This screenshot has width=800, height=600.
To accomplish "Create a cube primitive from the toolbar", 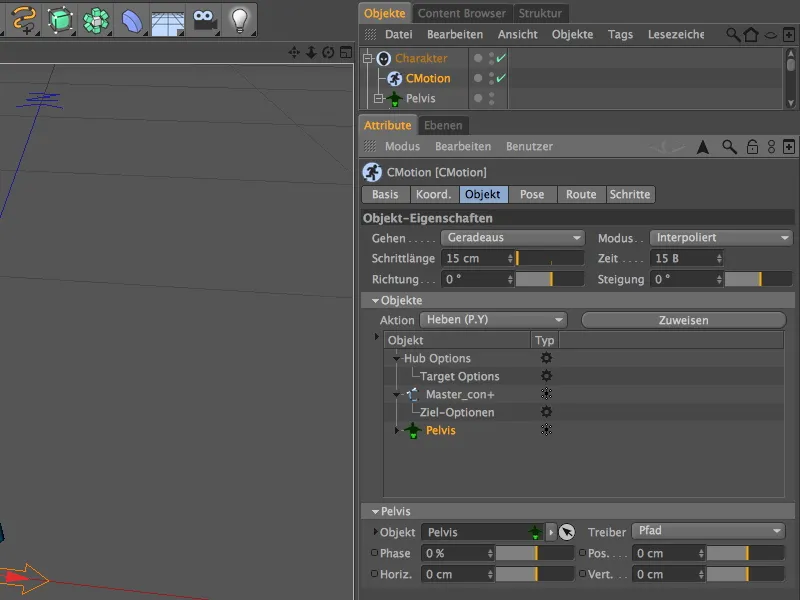I will [x=61, y=18].
